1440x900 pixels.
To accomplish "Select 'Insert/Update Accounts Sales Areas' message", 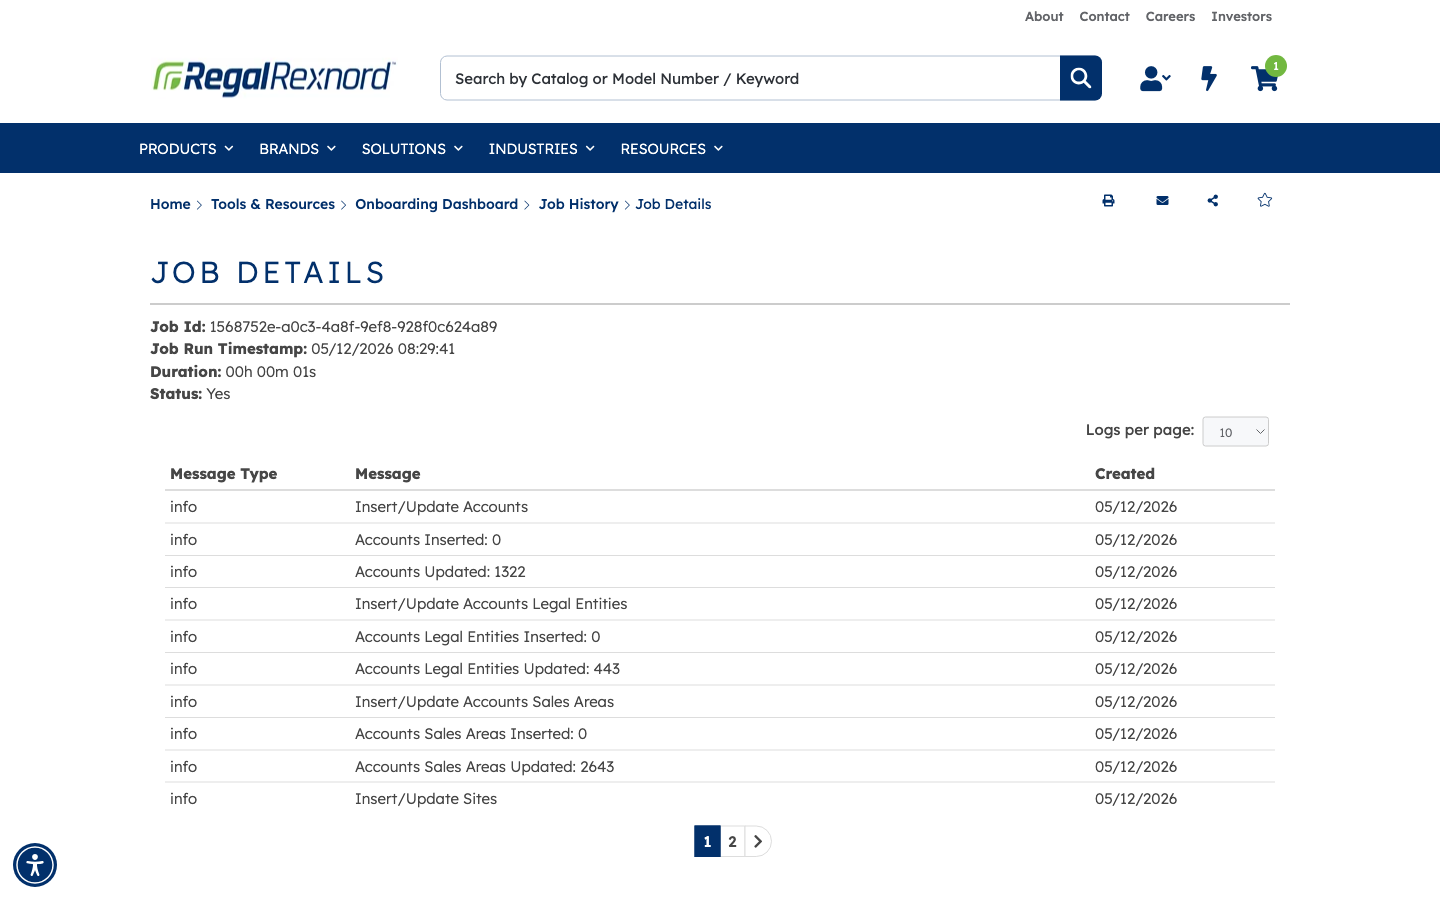I will click(x=484, y=702).
